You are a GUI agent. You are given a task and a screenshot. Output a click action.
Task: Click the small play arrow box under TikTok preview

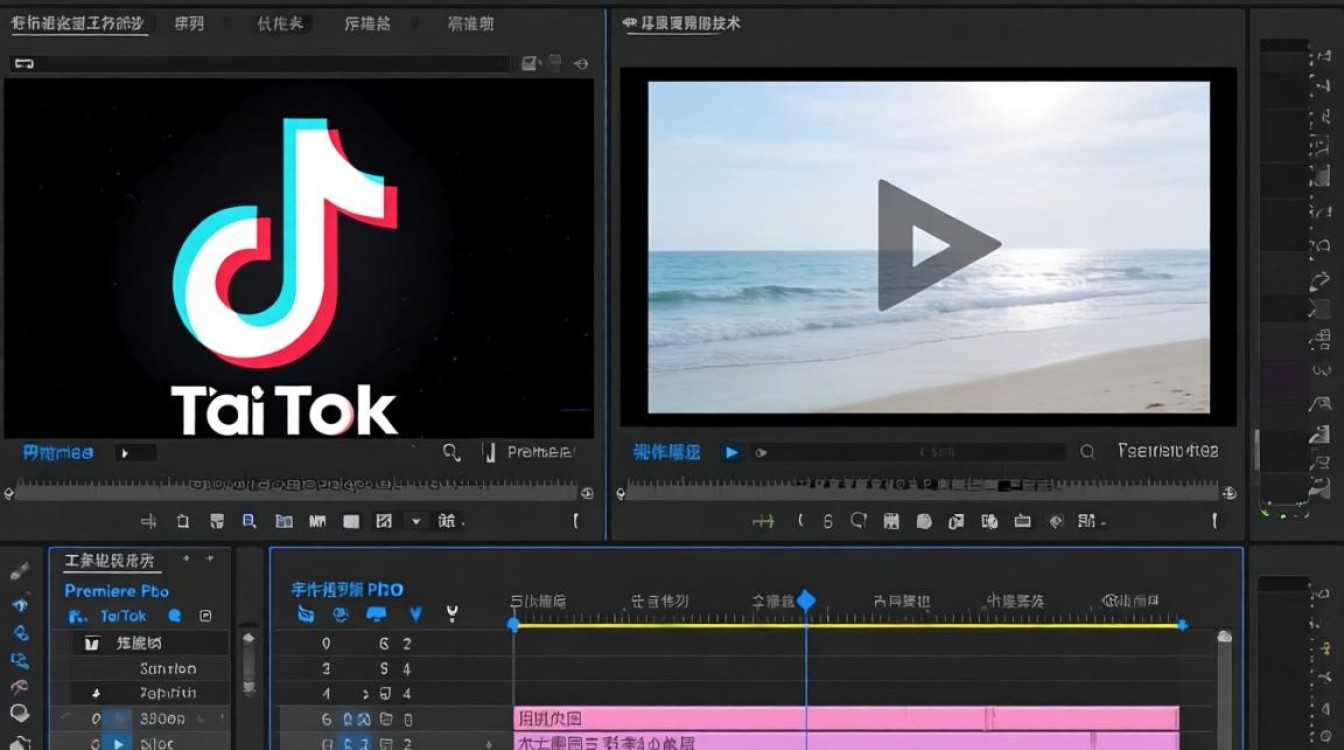click(x=135, y=453)
